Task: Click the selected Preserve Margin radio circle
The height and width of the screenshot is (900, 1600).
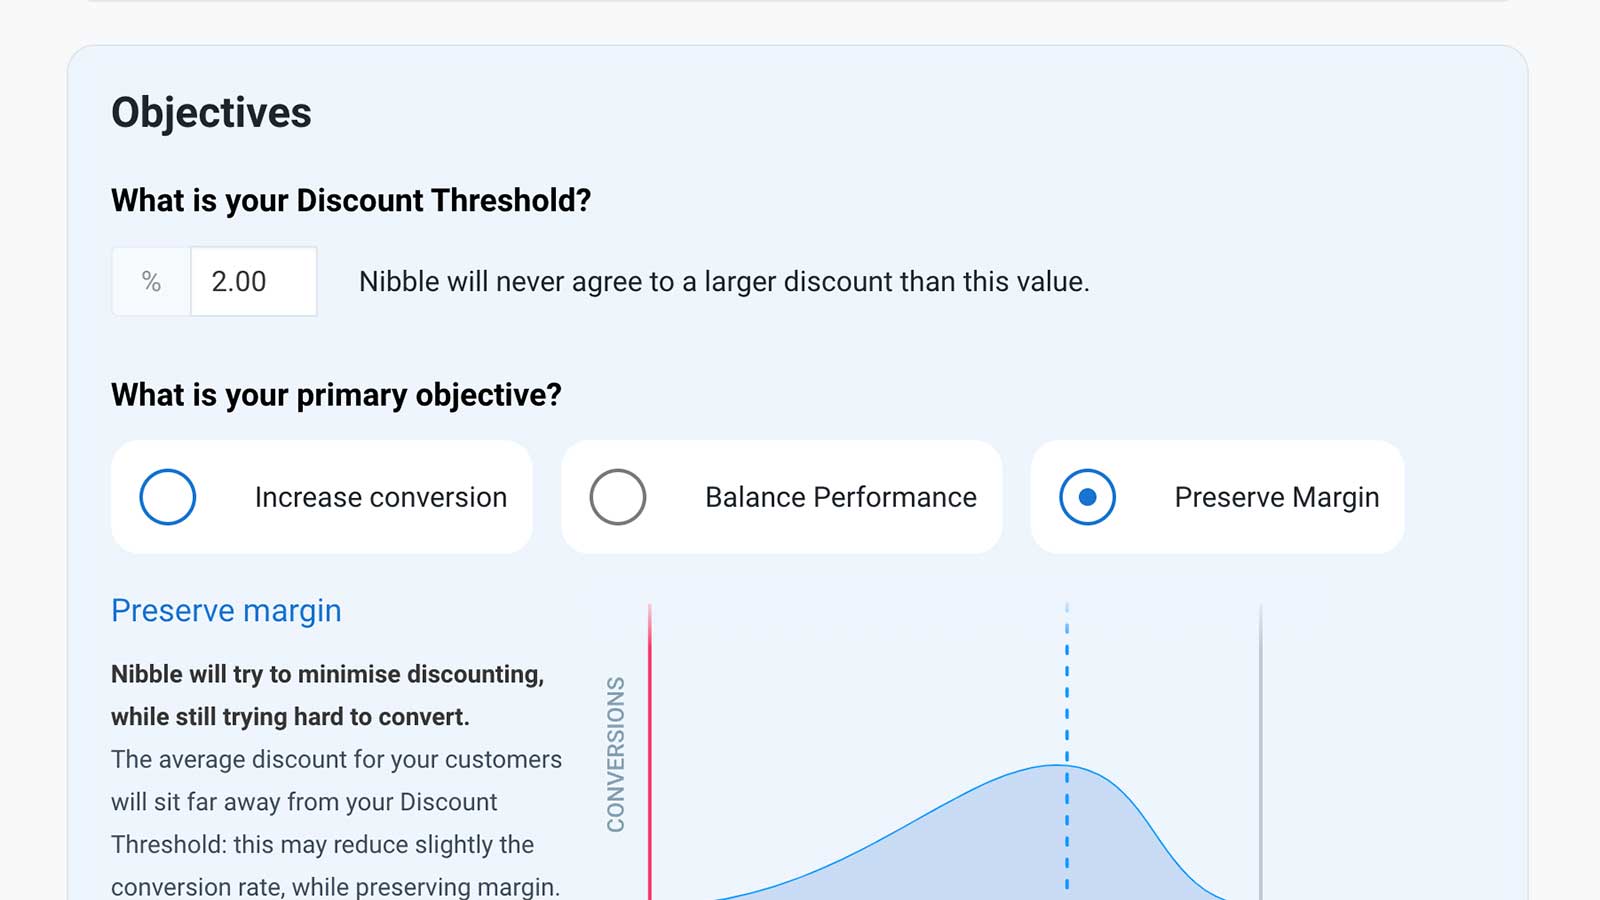Action: pyautogui.click(x=1088, y=497)
